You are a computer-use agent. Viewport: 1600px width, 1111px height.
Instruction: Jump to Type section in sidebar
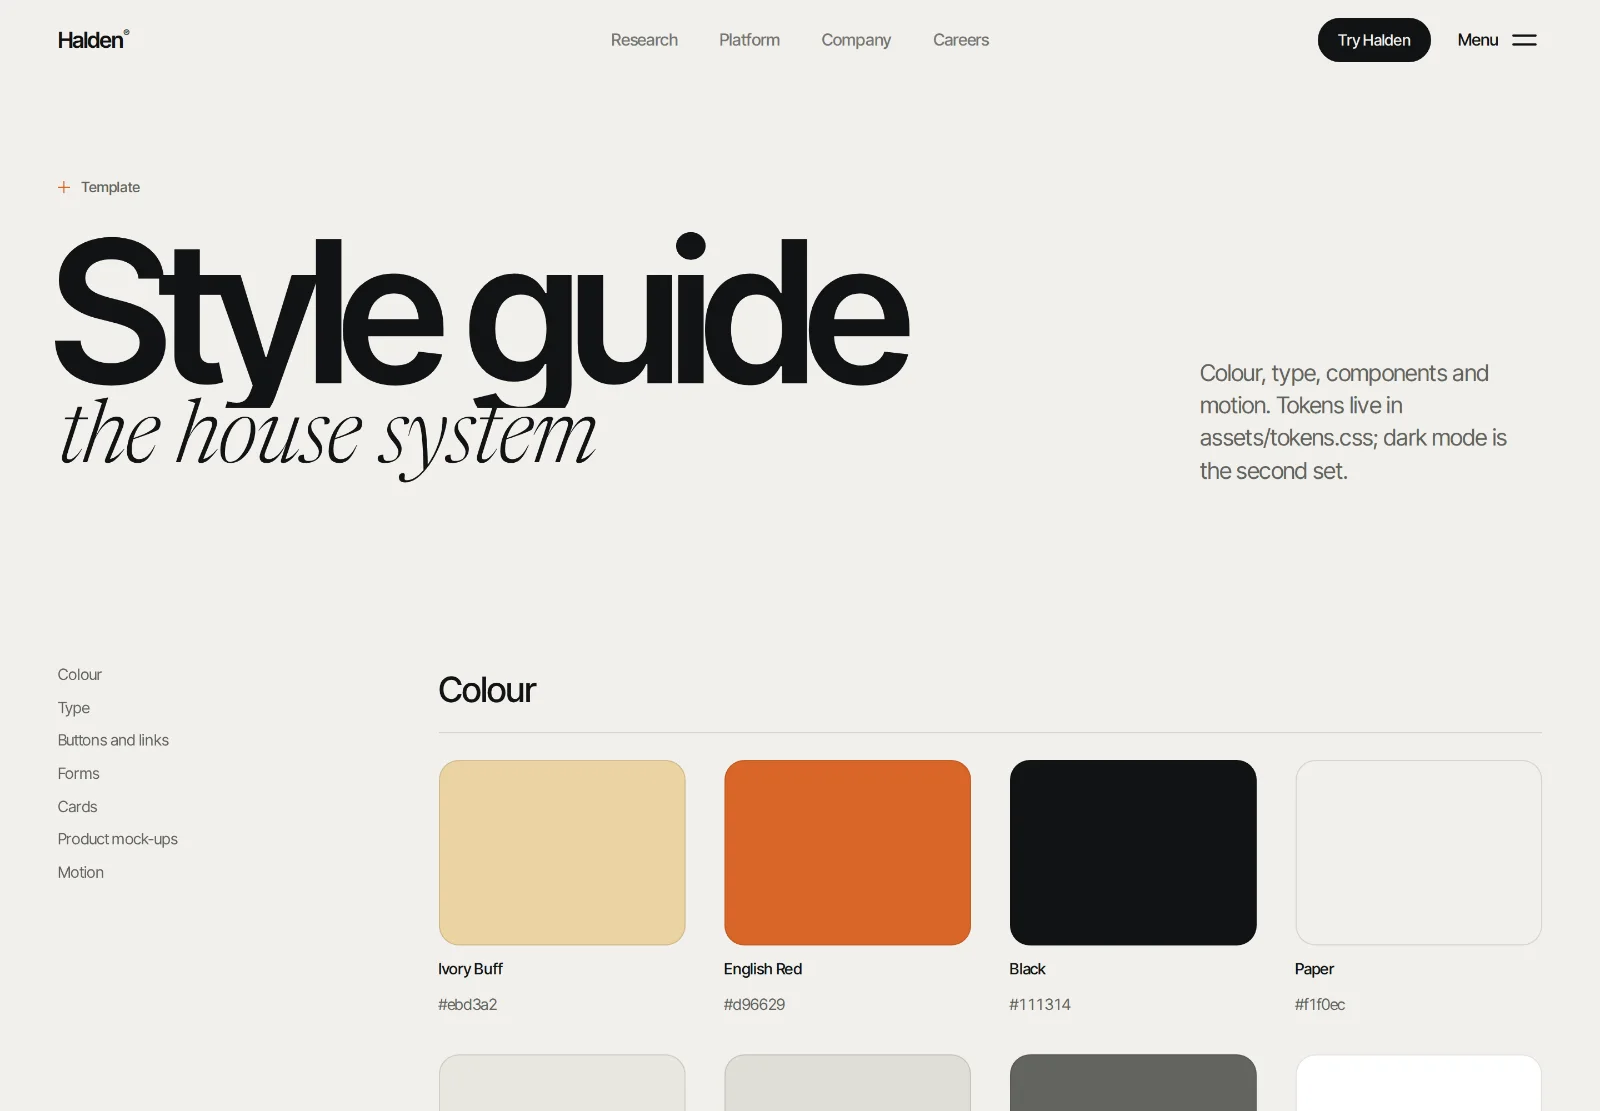[74, 708]
